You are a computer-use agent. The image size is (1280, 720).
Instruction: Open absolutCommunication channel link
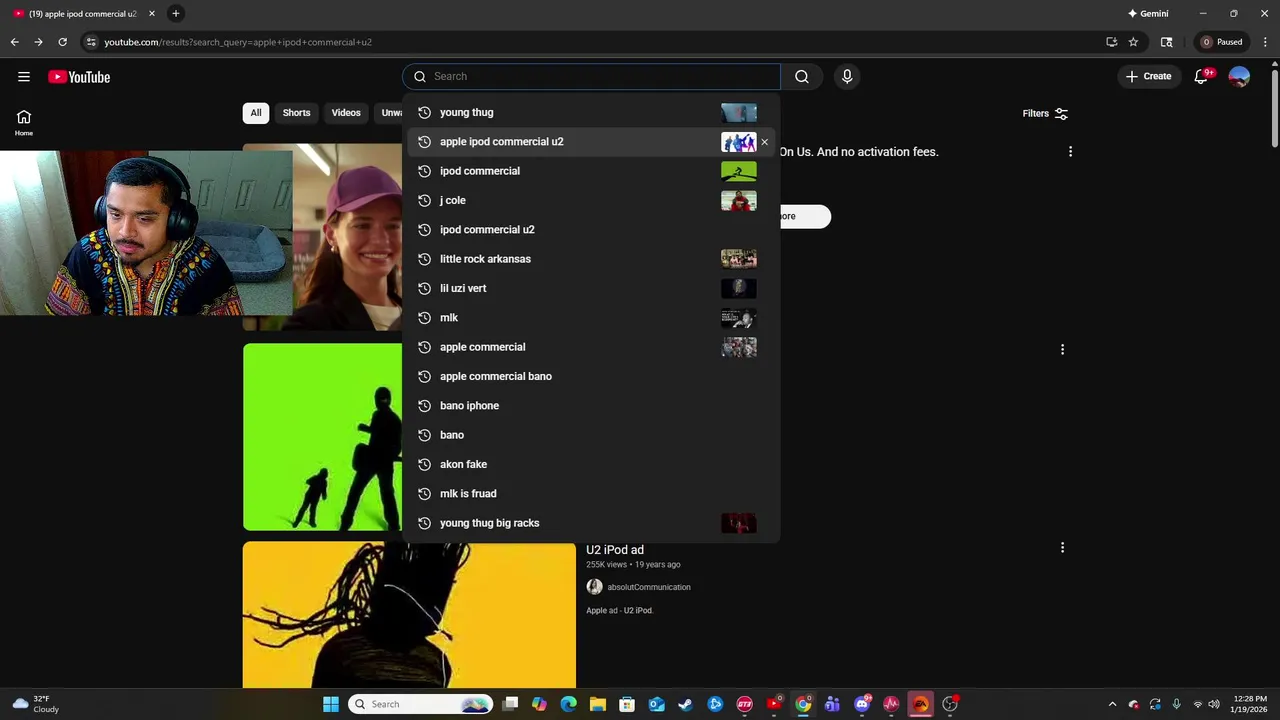(x=649, y=587)
